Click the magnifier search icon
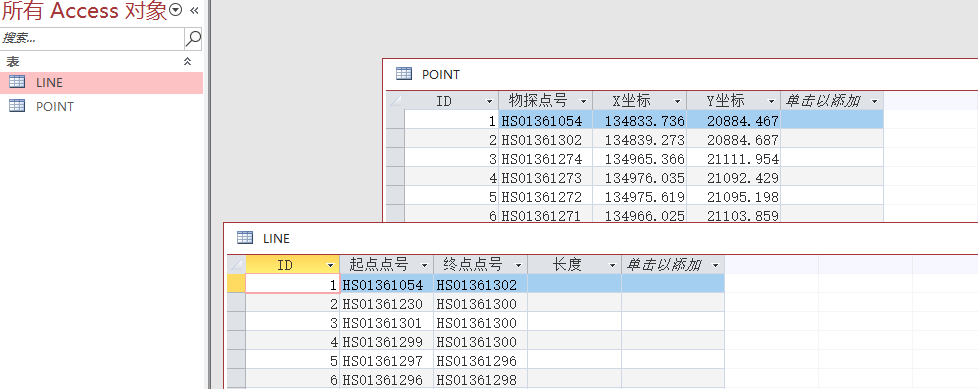The image size is (978, 389). click(x=193, y=38)
